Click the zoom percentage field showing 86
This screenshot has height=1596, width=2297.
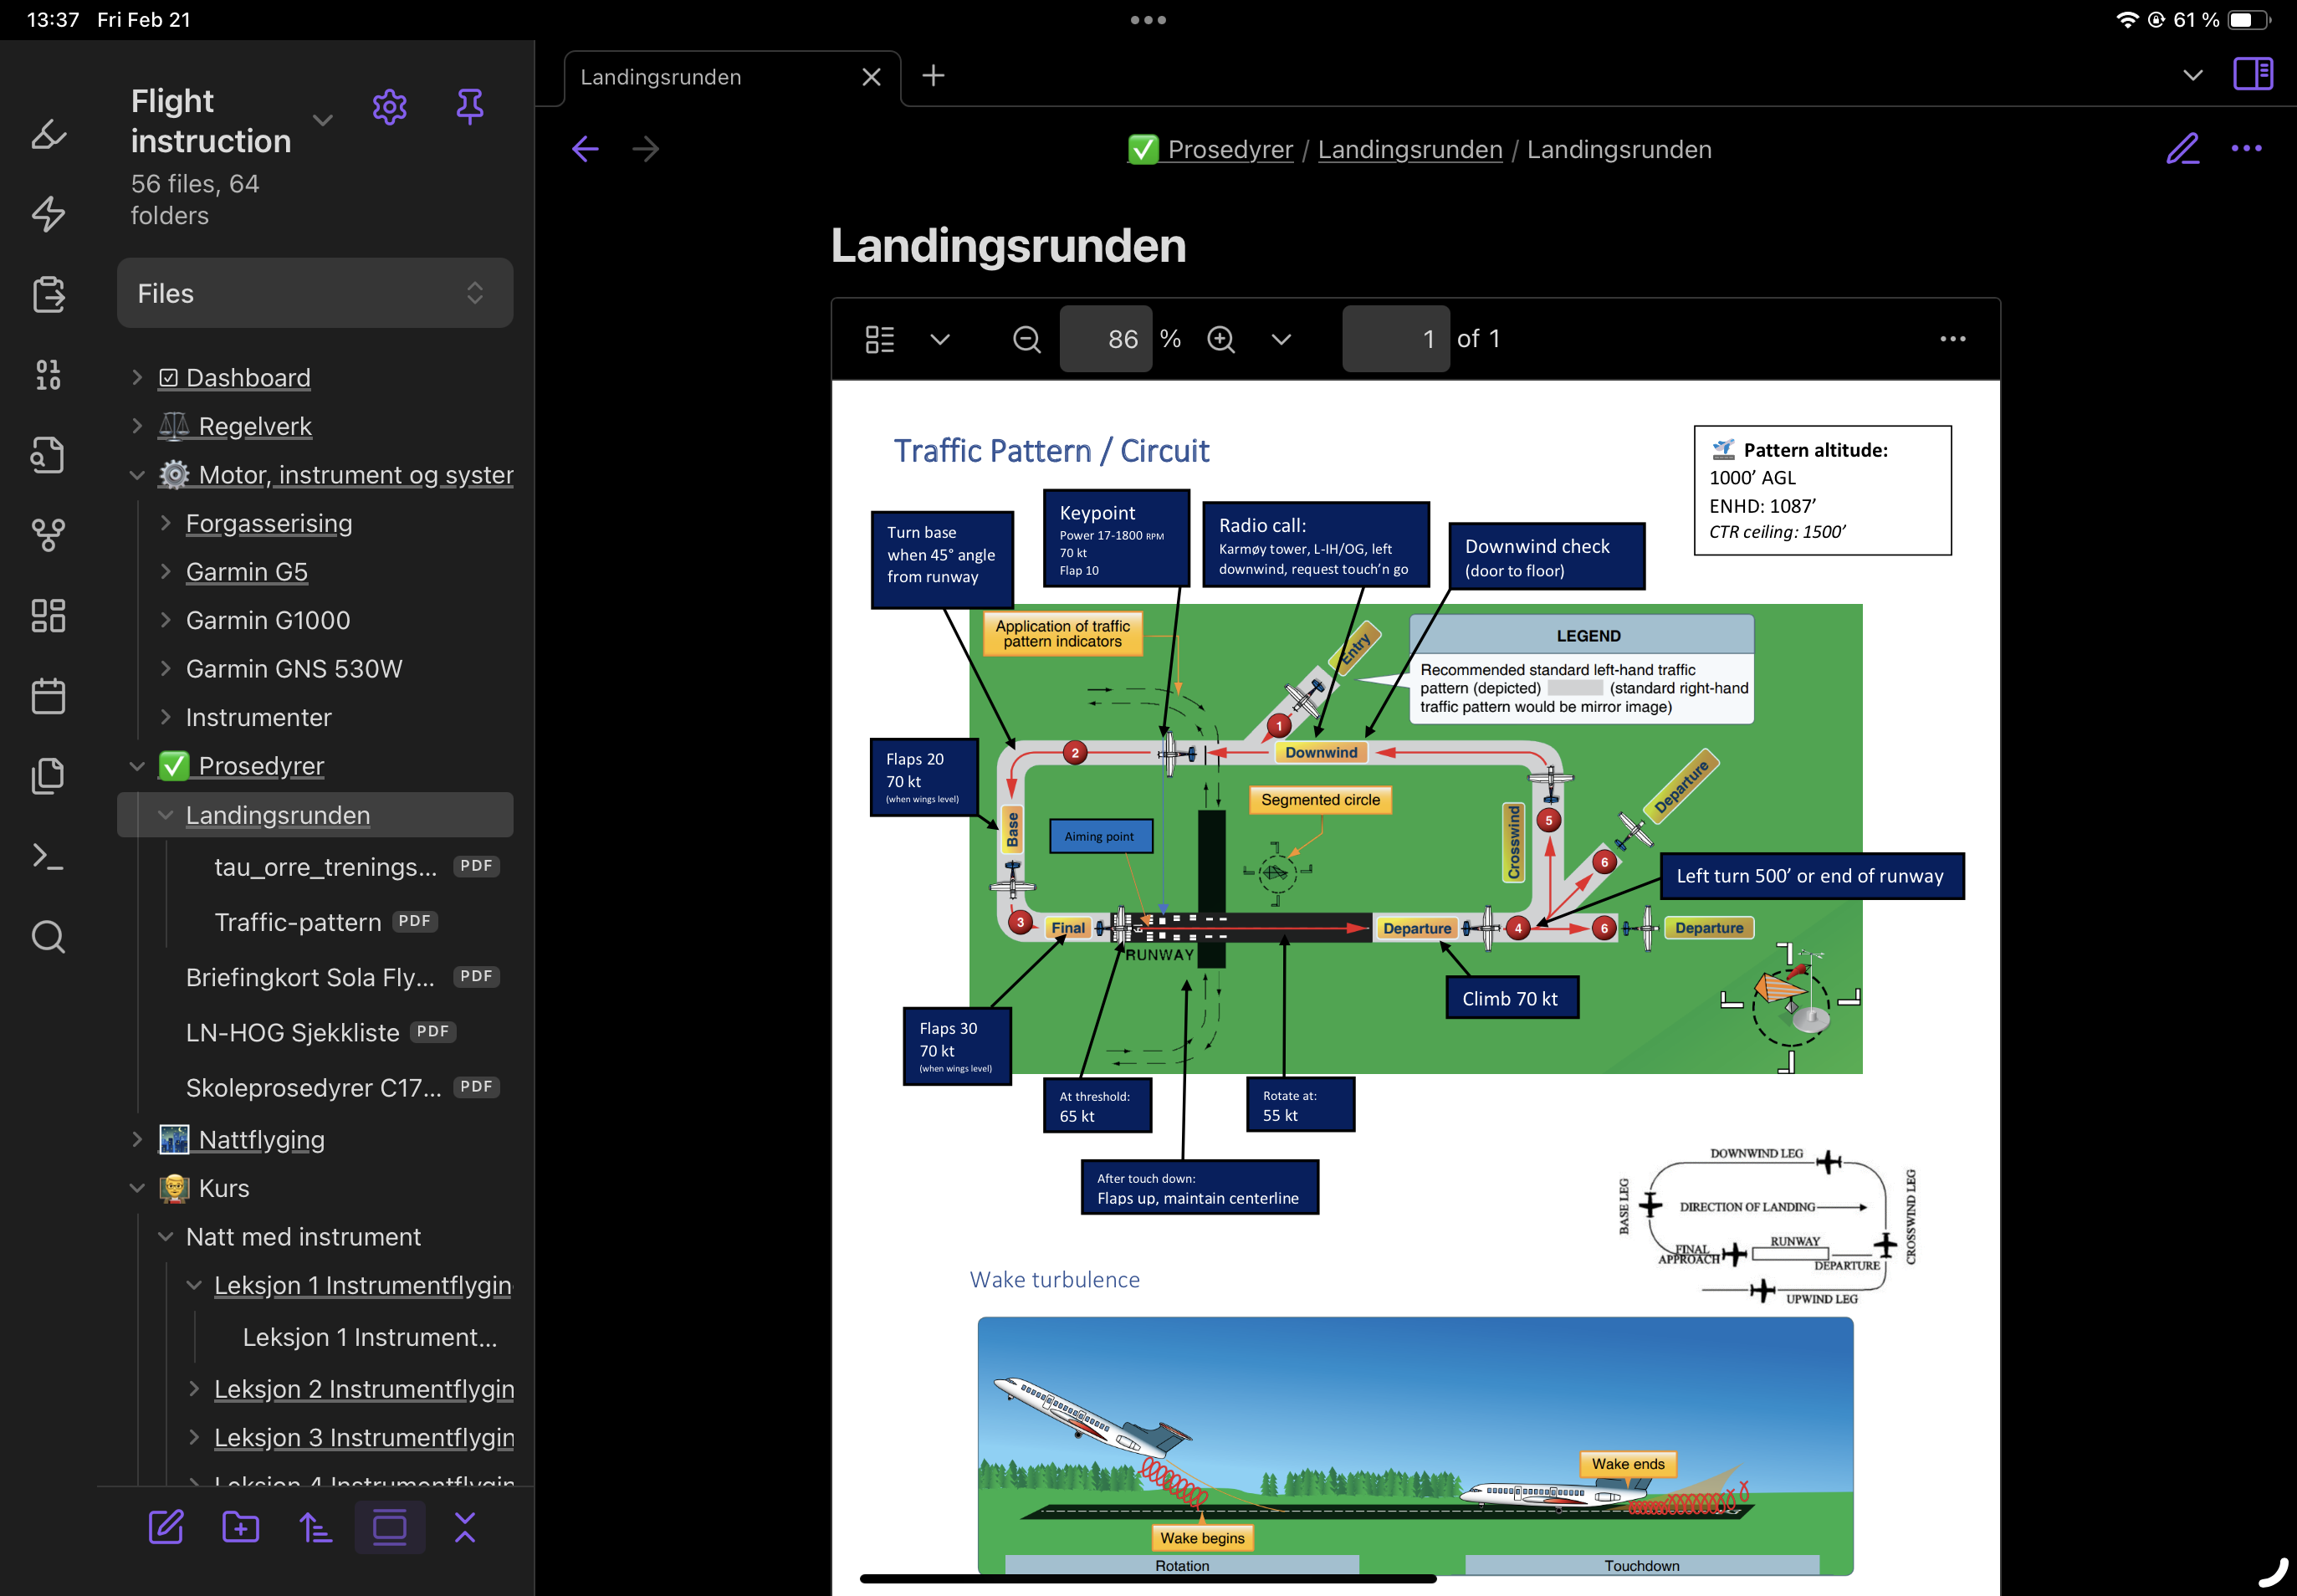1105,339
